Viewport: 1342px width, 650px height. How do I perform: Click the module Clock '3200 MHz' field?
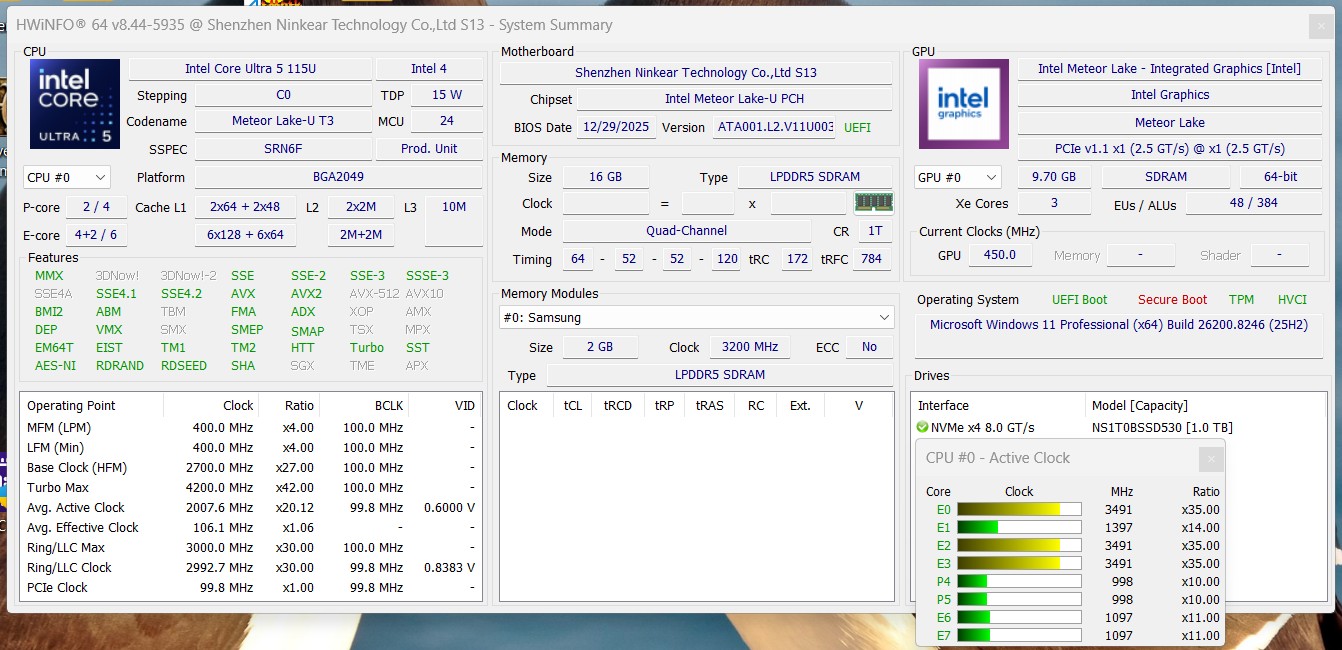coord(750,347)
